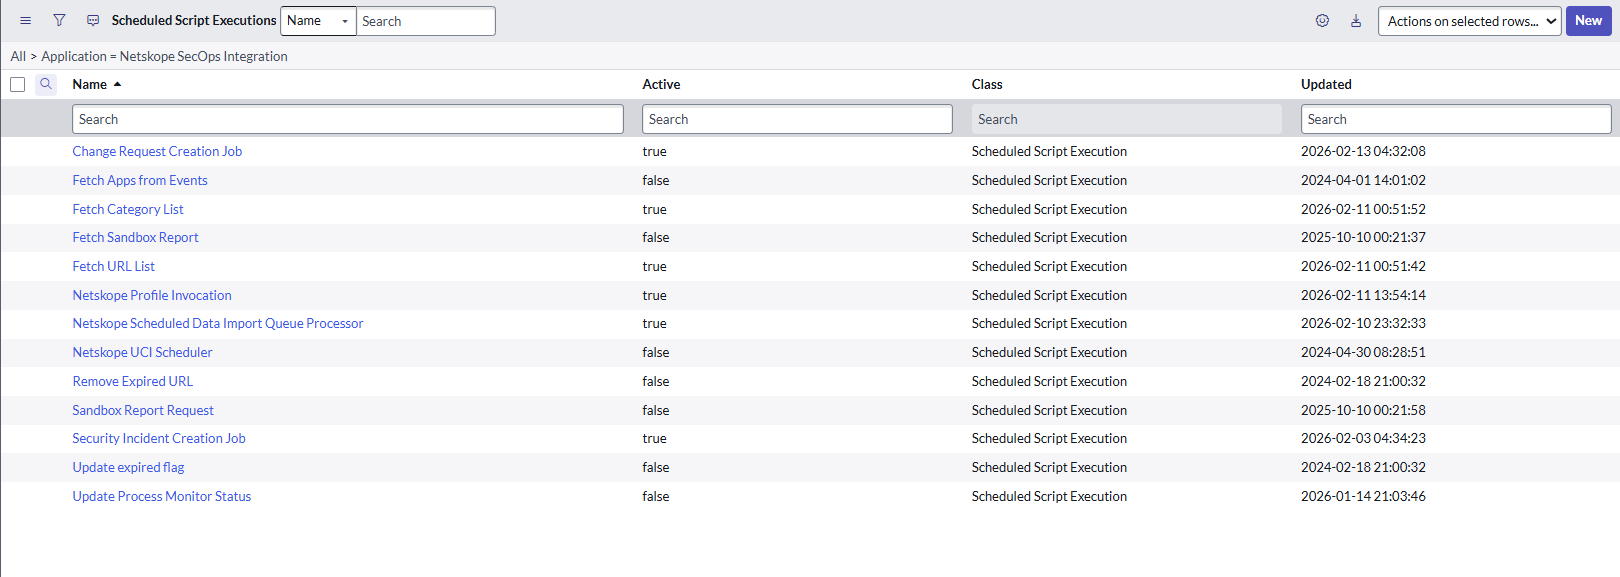Click the 2026-02-10 23:32:33 updated value
This screenshot has height=577, width=1620.
[x=1363, y=323]
